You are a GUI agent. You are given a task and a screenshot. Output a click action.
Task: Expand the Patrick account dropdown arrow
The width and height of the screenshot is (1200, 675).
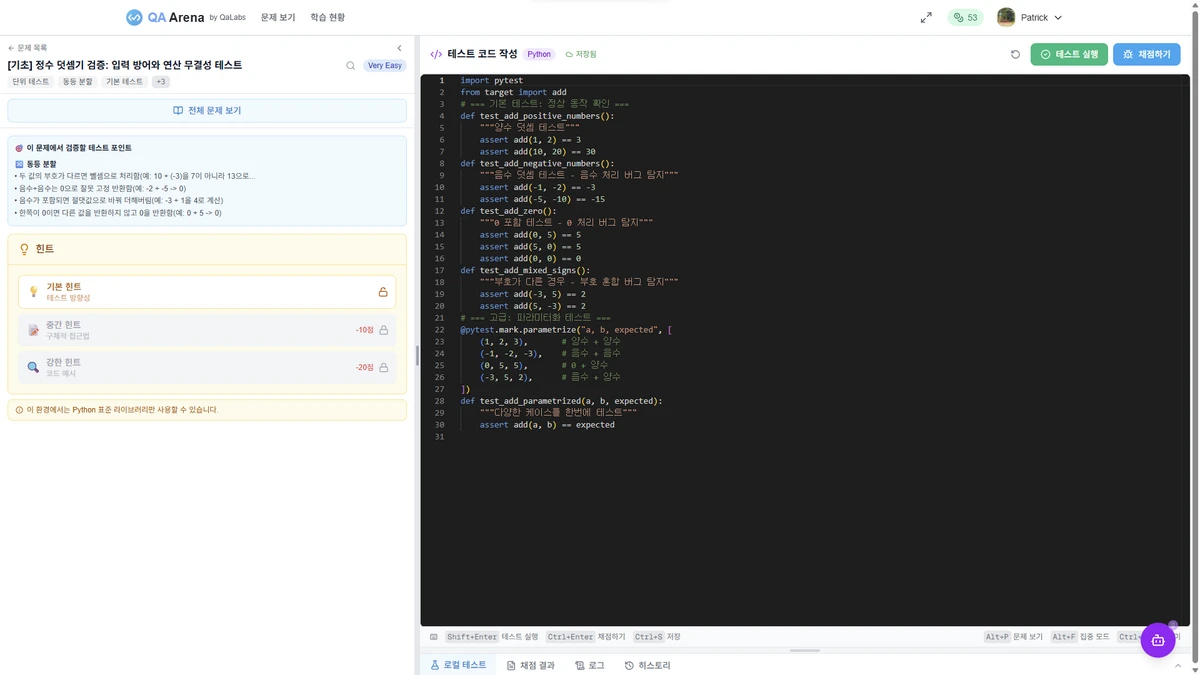[x=1058, y=17]
